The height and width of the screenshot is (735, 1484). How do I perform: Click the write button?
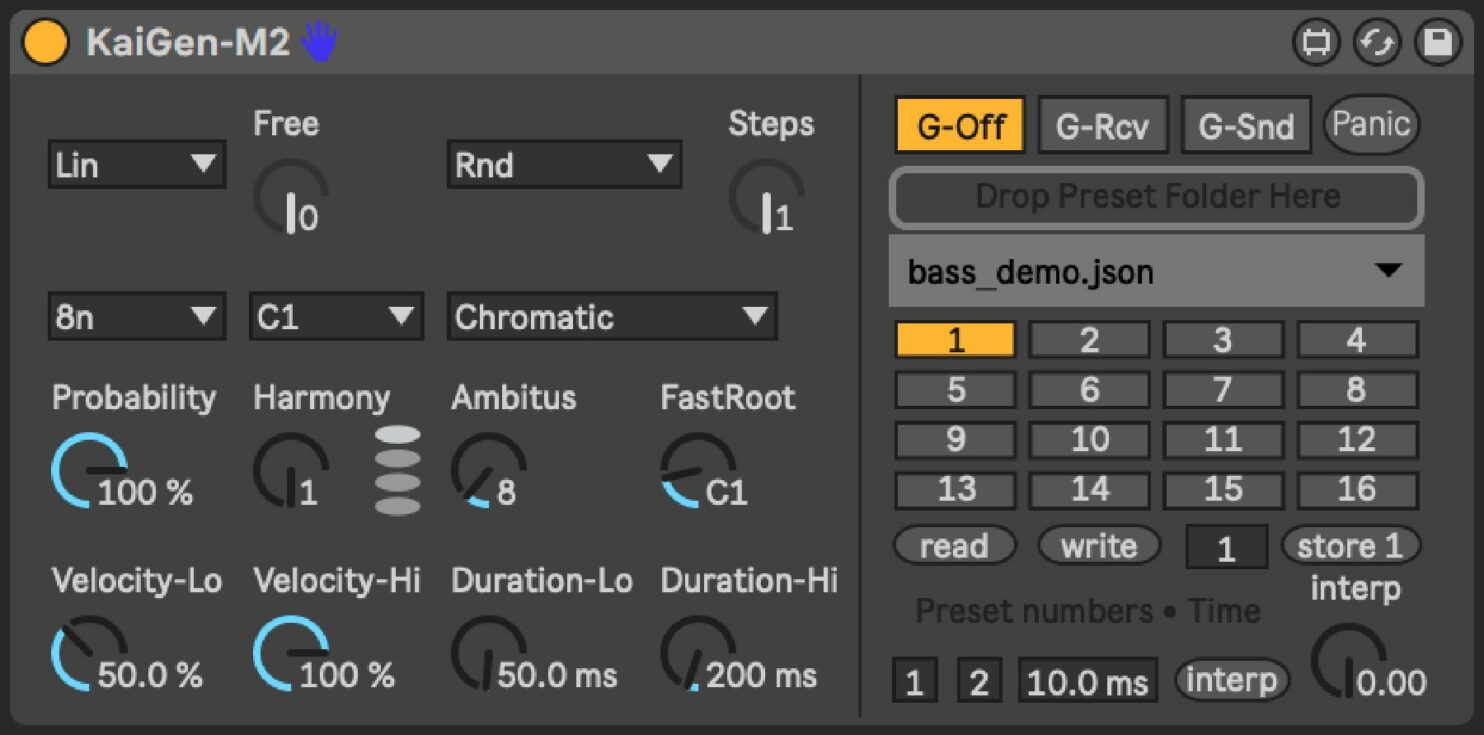click(1099, 546)
